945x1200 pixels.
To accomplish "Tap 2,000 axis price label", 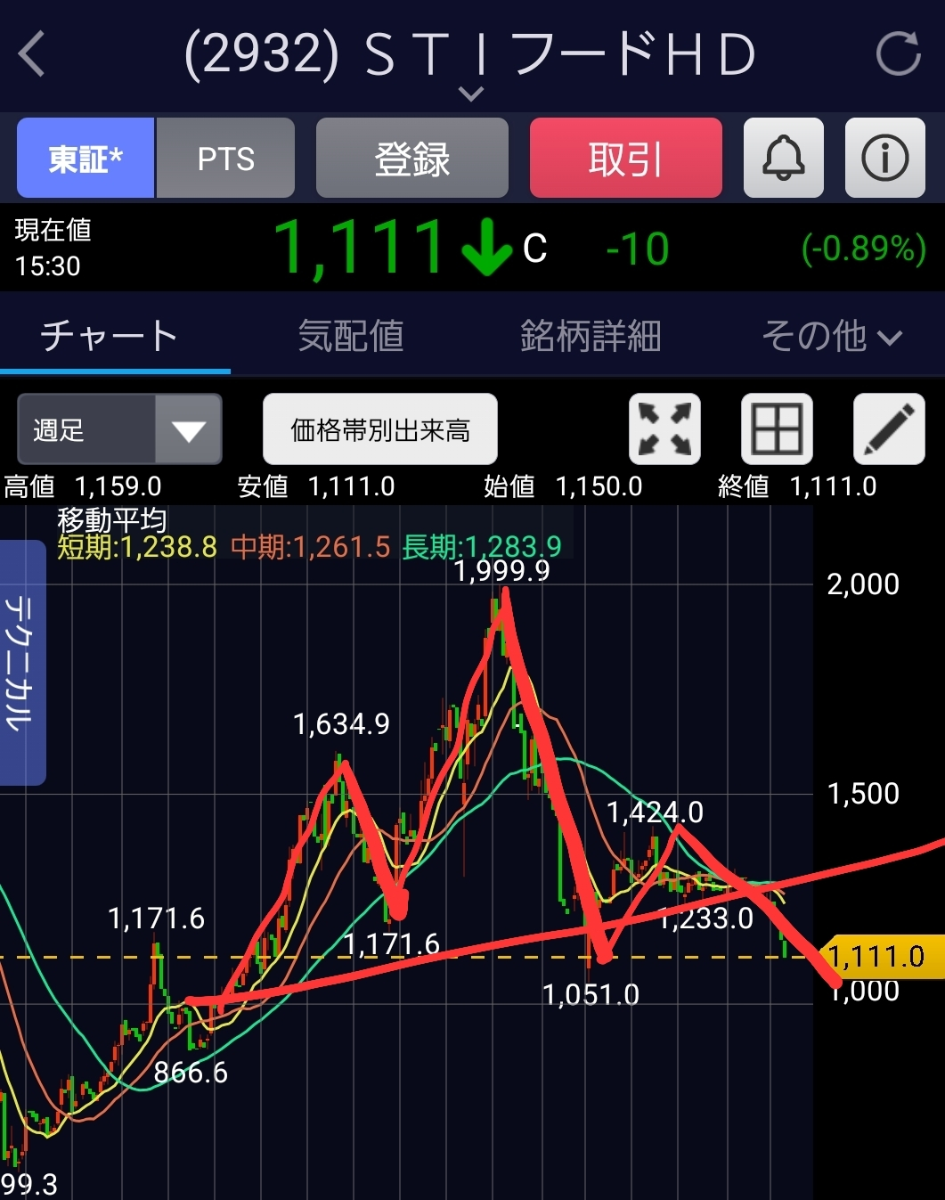I will [x=863, y=584].
